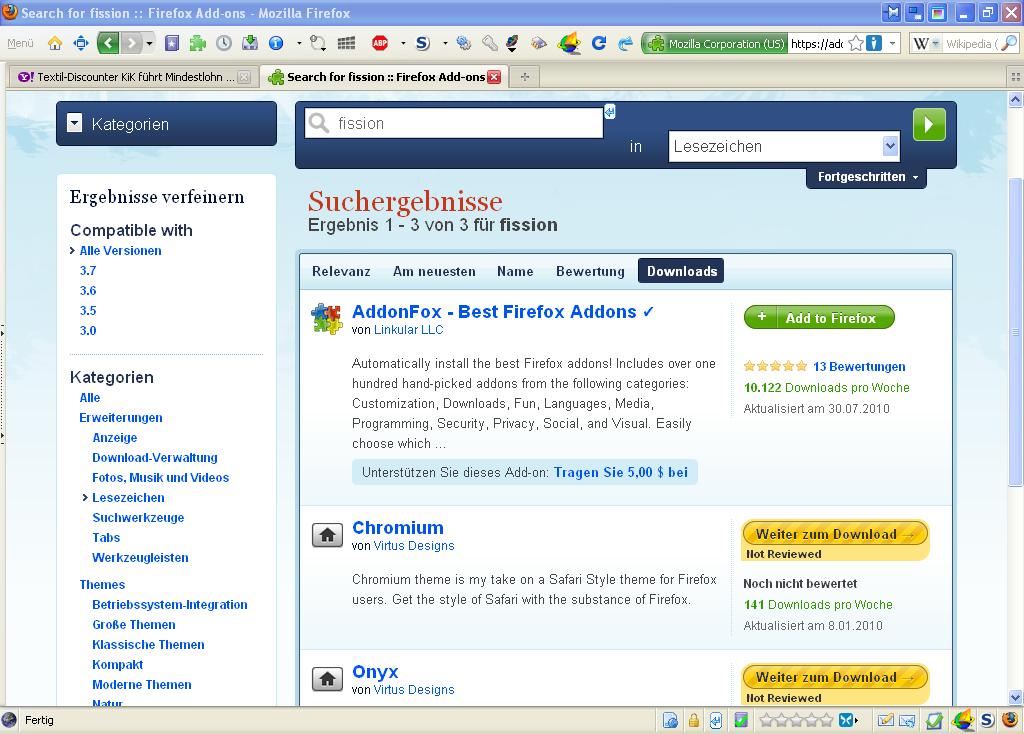
Task: Open a new tab with the plus button
Action: click(524, 77)
